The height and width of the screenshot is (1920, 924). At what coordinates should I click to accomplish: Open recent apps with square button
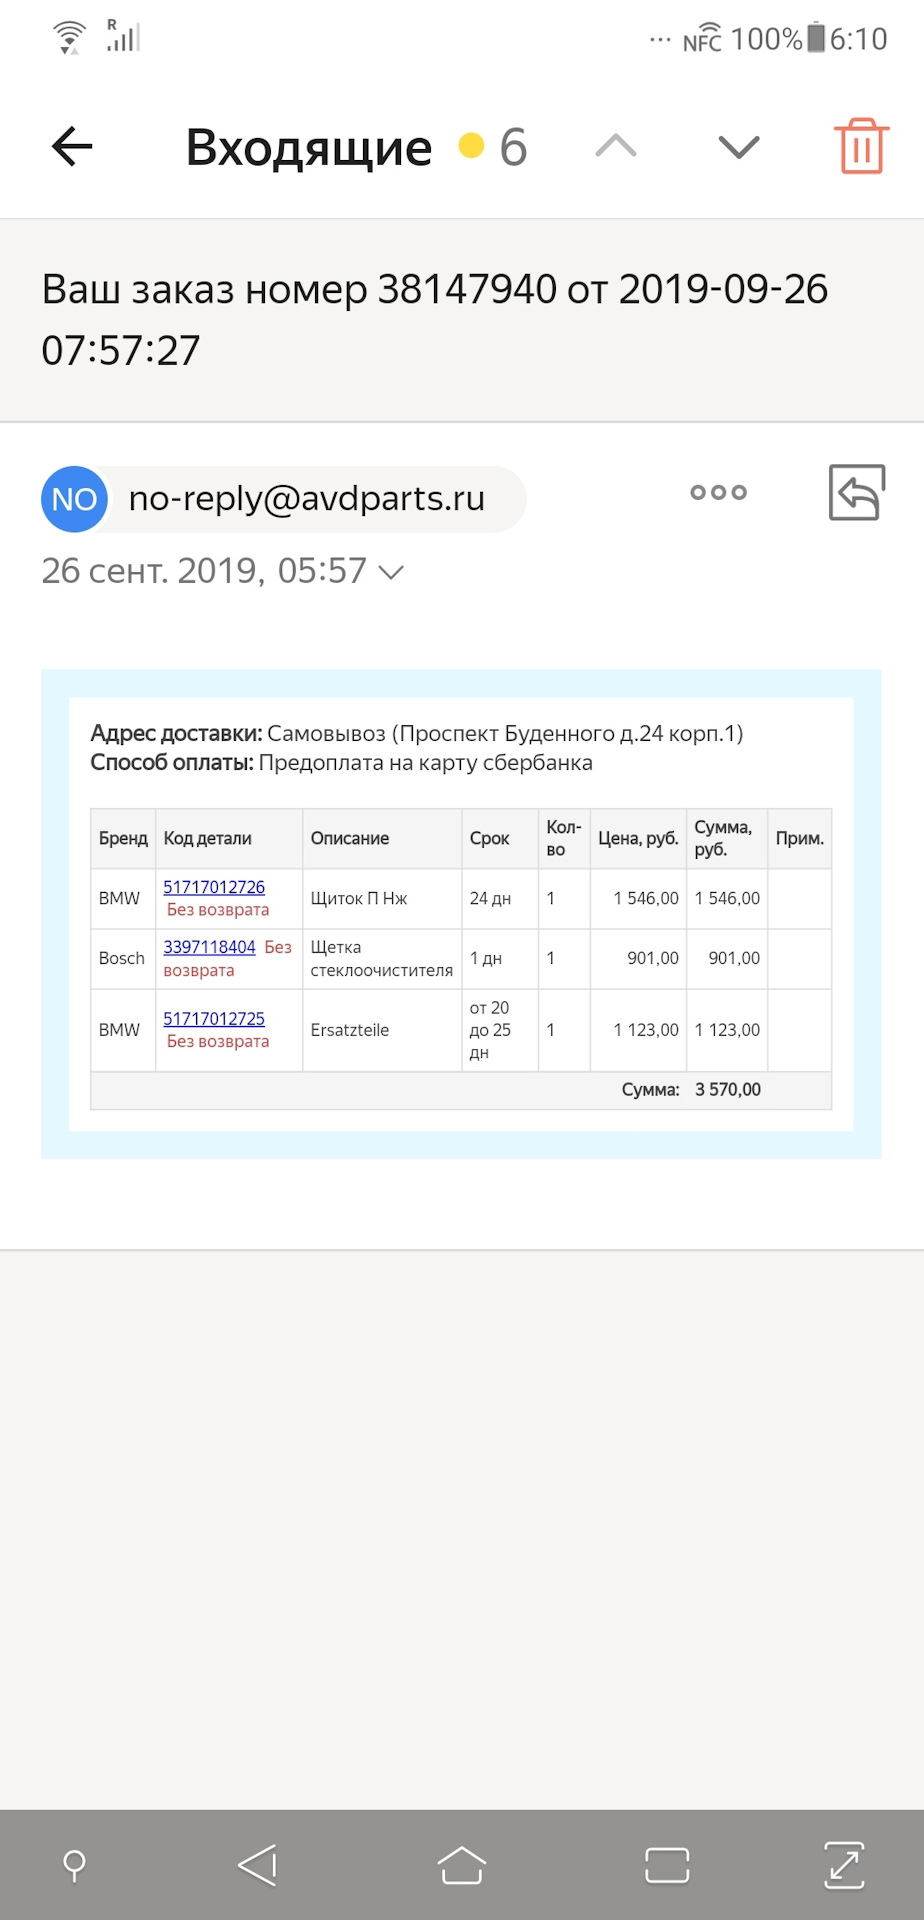coord(667,1865)
